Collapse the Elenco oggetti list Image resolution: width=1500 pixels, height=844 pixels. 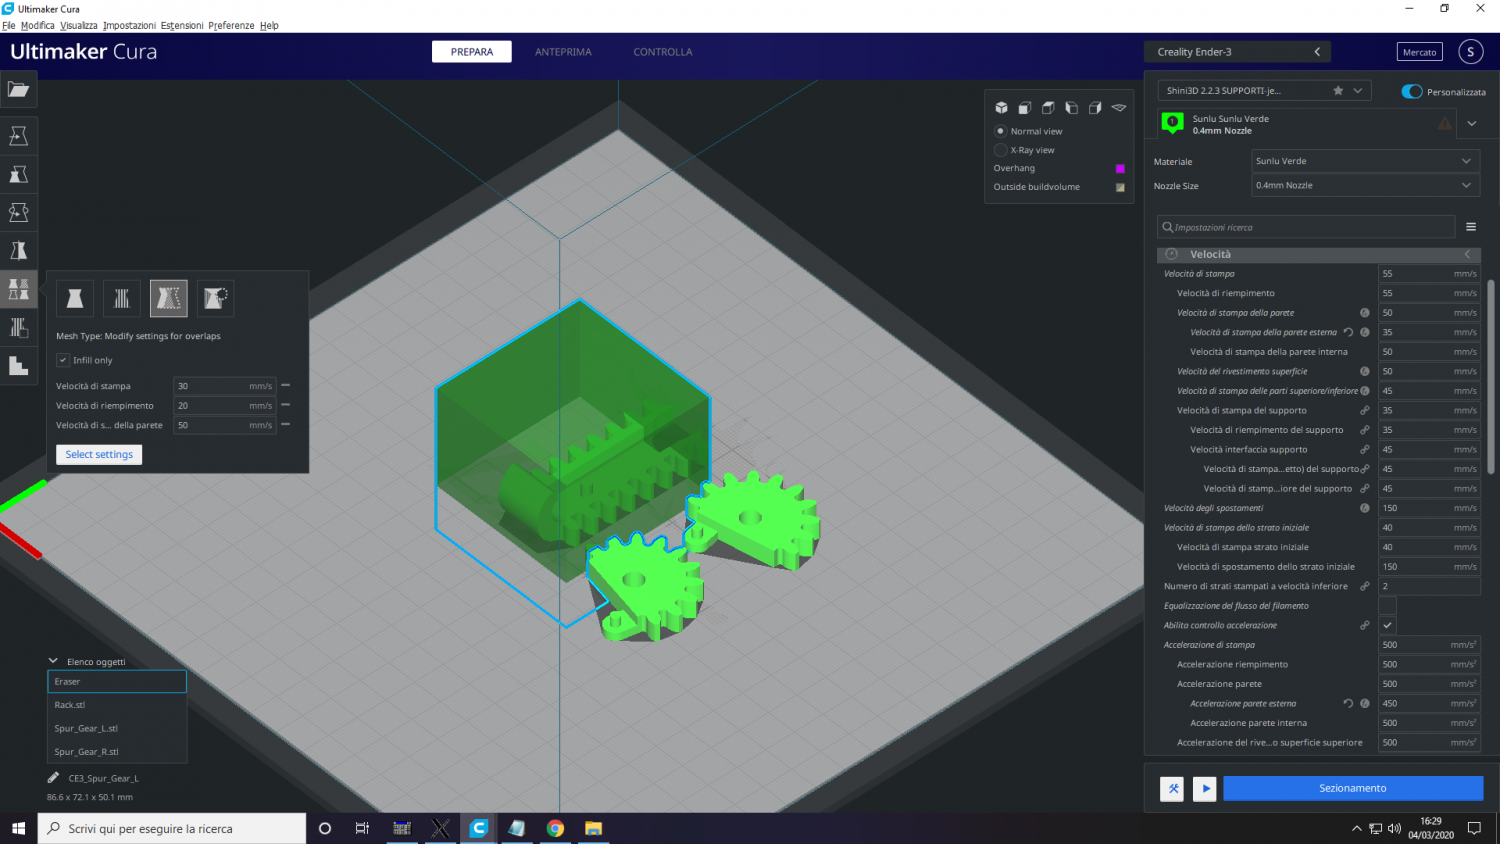pos(54,661)
